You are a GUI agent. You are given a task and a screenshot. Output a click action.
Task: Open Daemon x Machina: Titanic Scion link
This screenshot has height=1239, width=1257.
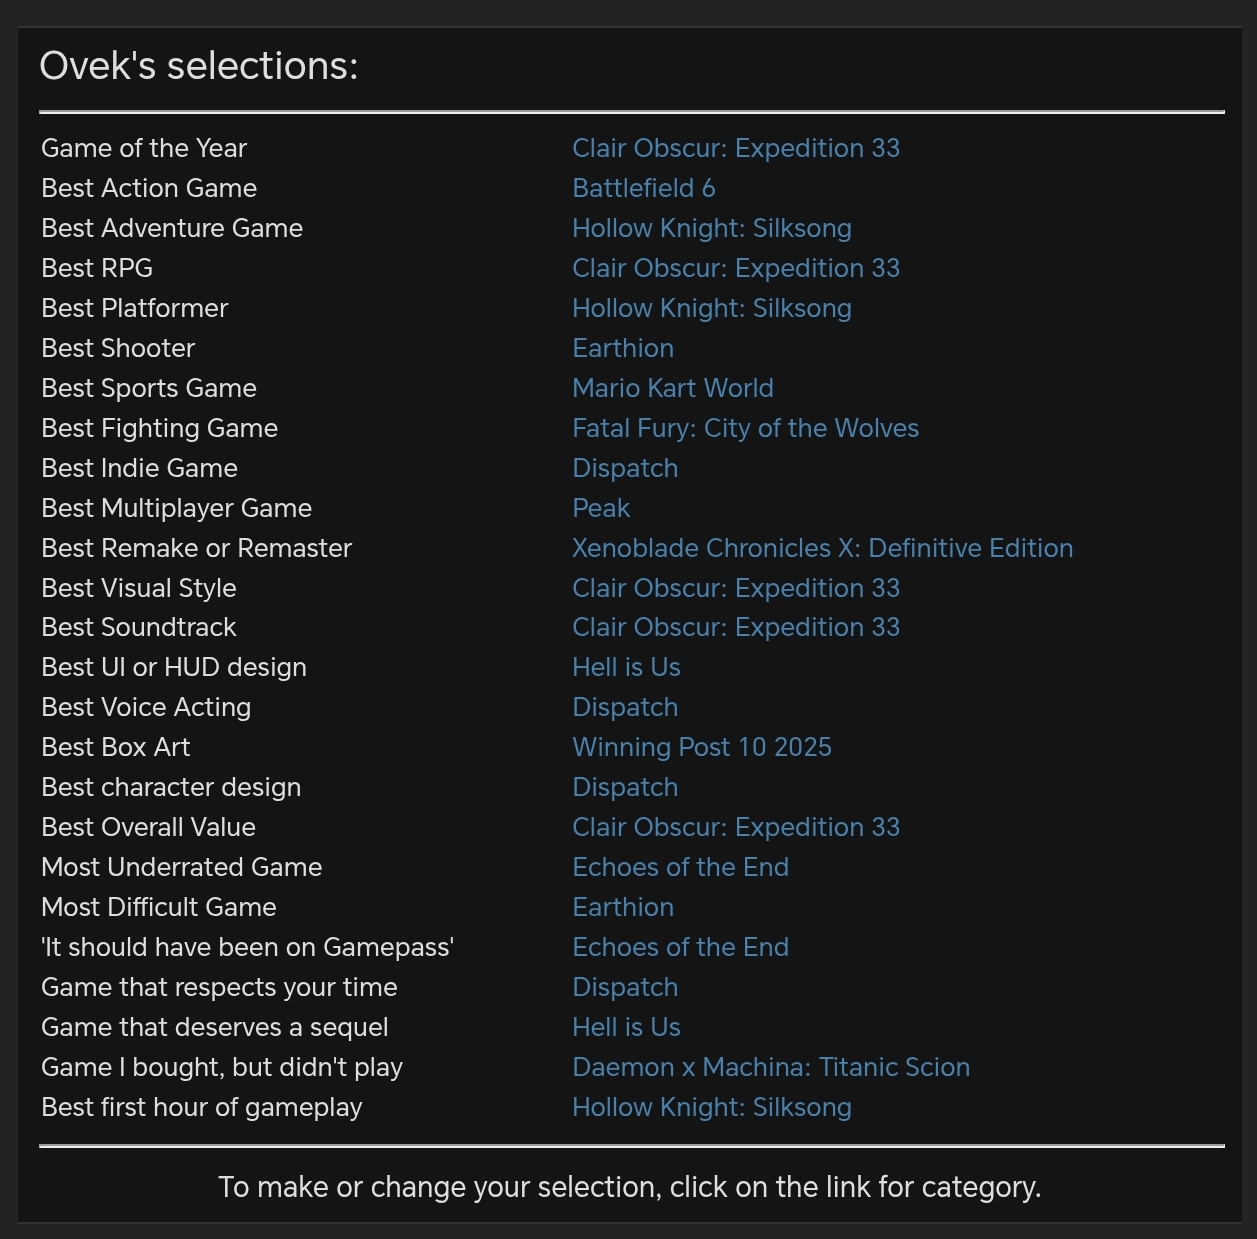770,1067
